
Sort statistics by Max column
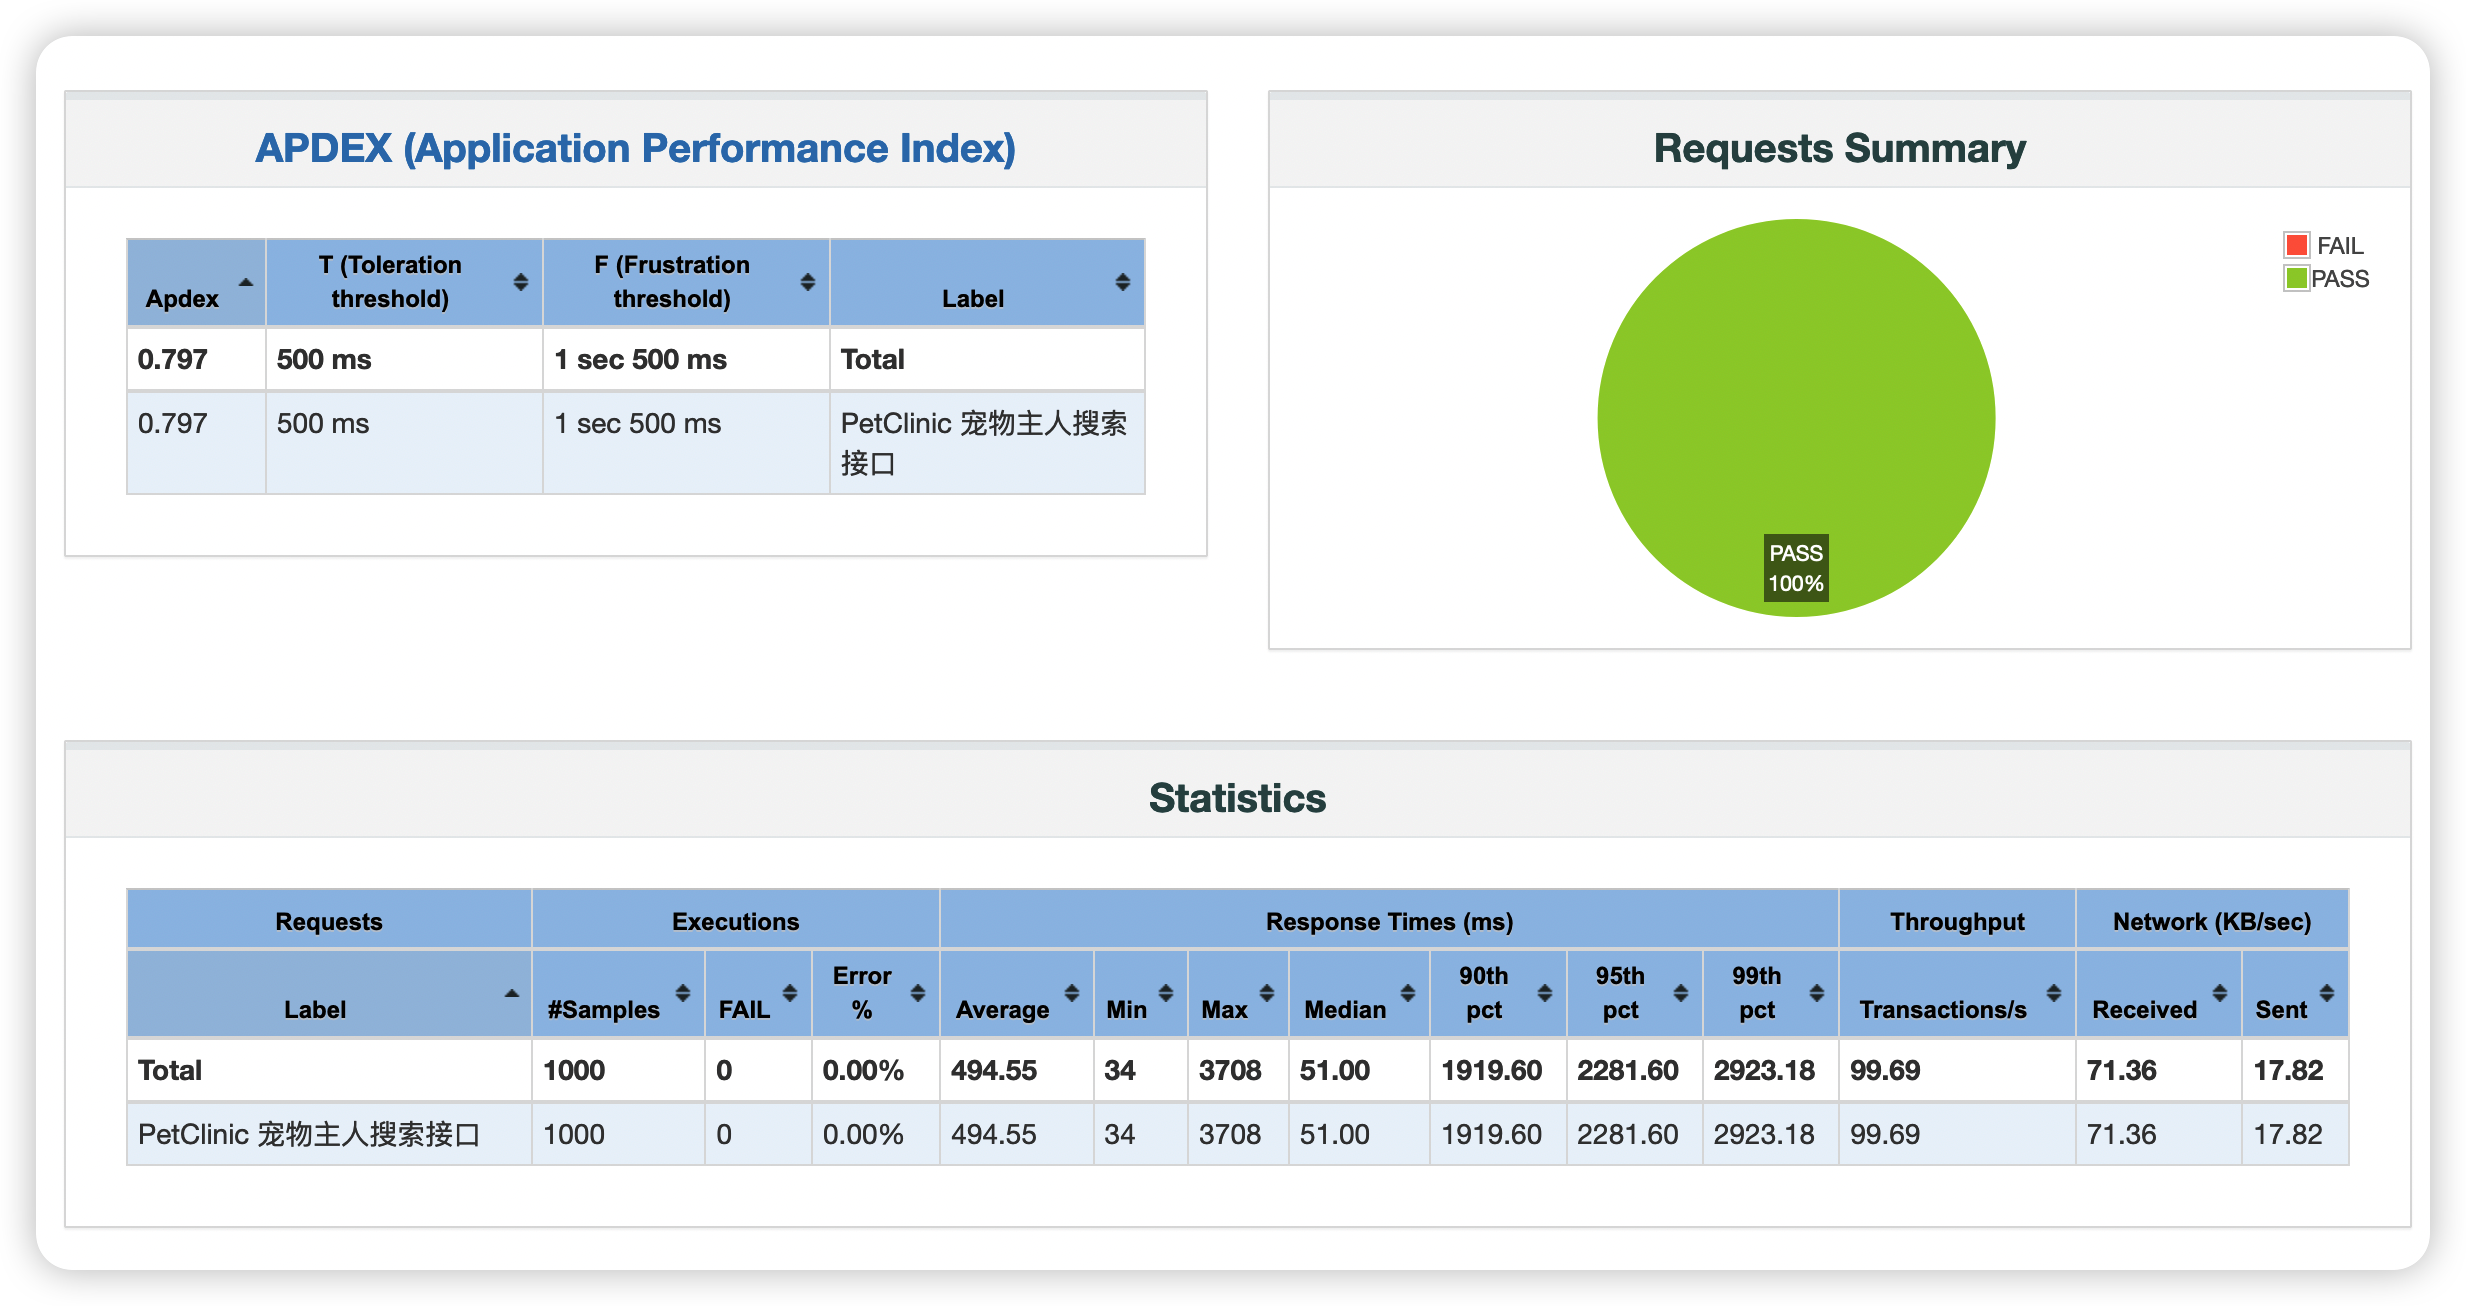pyautogui.click(x=1266, y=993)
